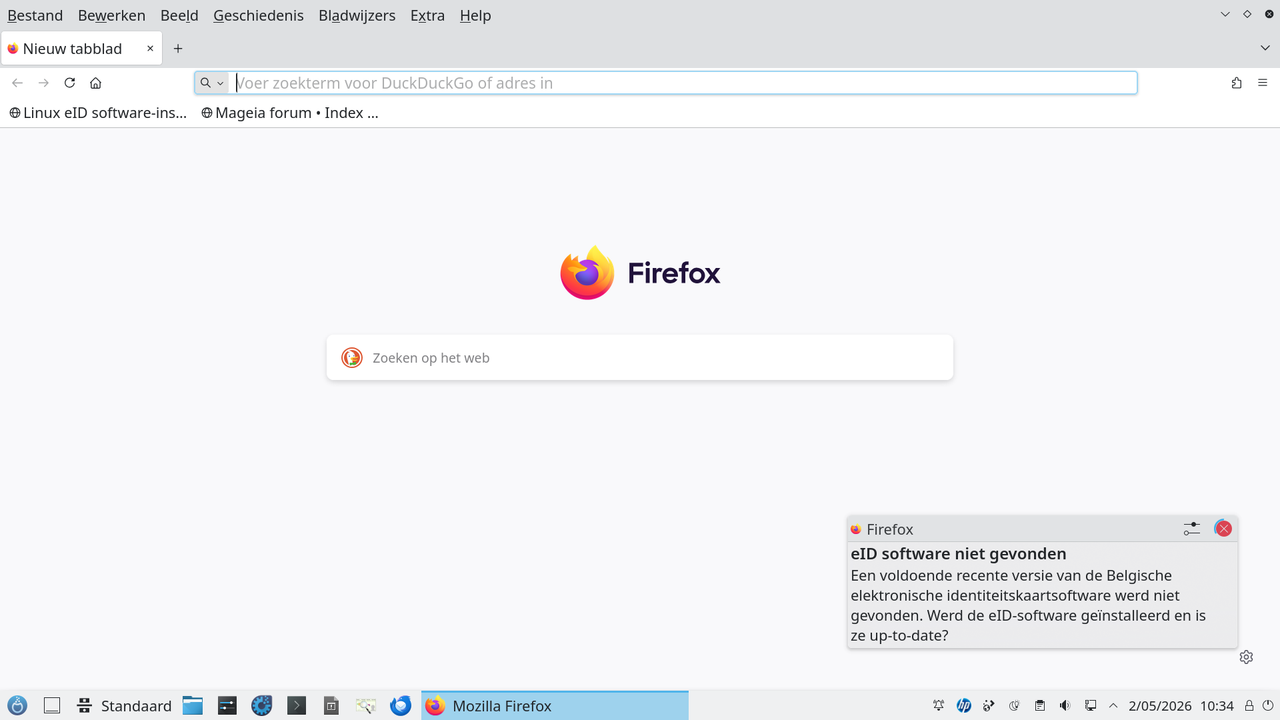Click the eID software niet gevonden heading
The height and width of the screenshot is (720, 1280).
coord(958,554)
